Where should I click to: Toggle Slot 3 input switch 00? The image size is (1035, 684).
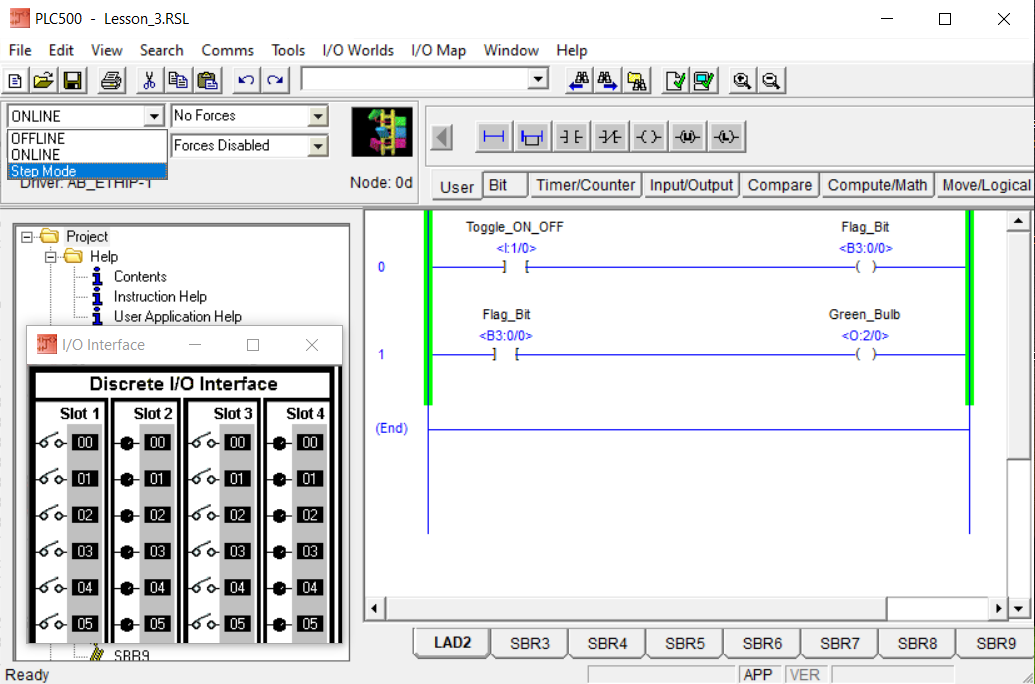[x=204, y=442]
